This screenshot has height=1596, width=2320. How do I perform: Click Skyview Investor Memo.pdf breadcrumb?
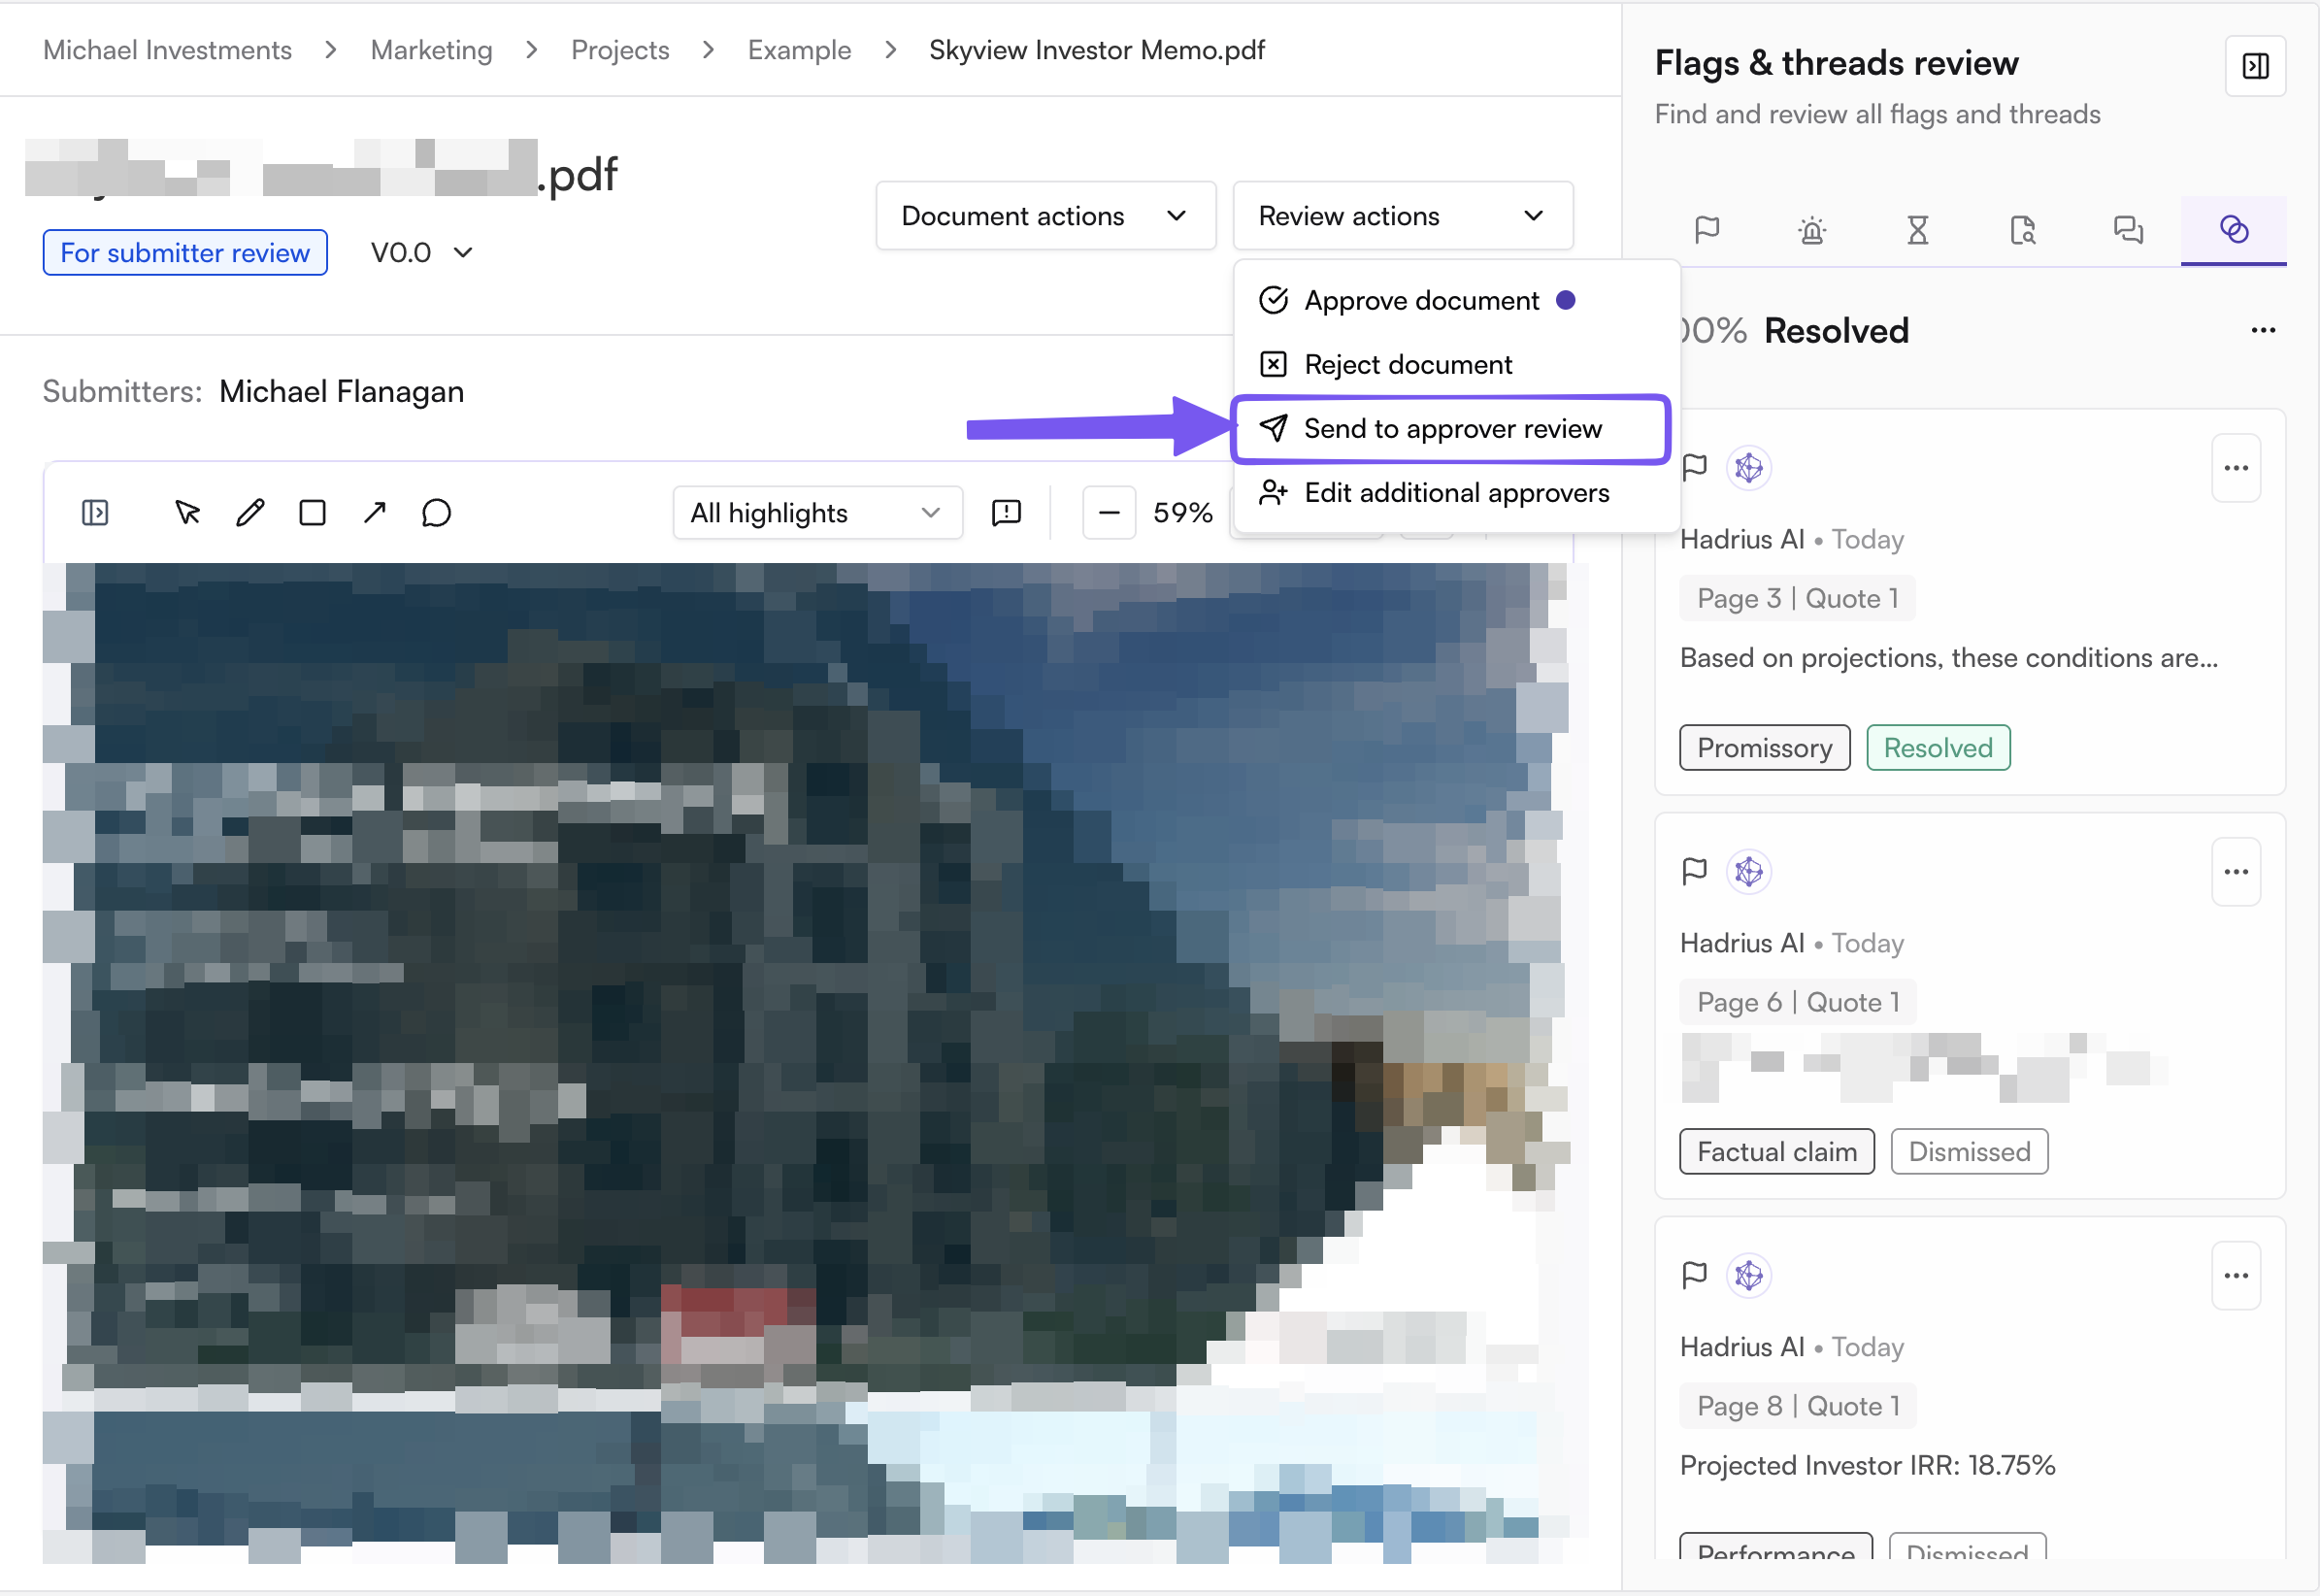tap(1097, 50)
